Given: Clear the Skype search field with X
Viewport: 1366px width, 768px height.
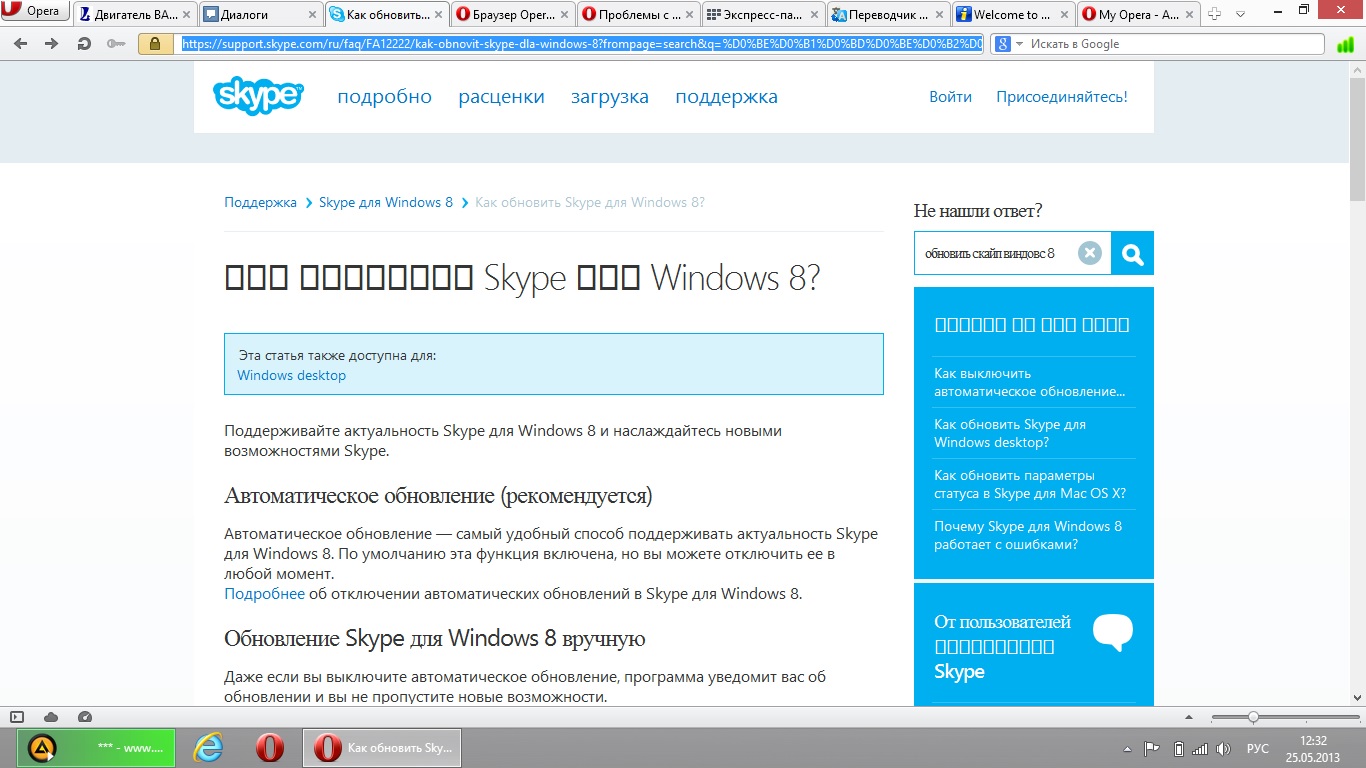Looking at the screenshot, I should pos(1090,253).
